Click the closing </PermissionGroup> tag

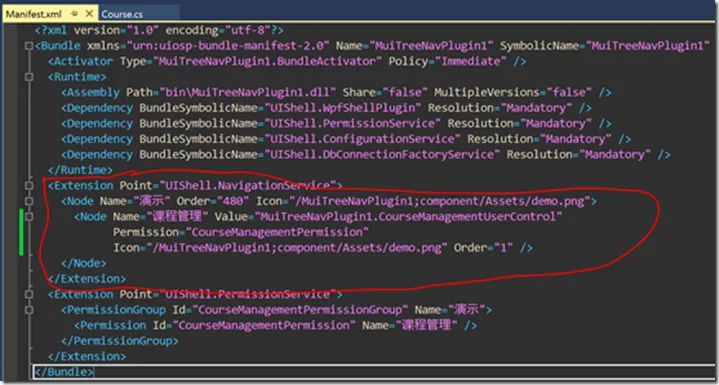pos(120,341)
